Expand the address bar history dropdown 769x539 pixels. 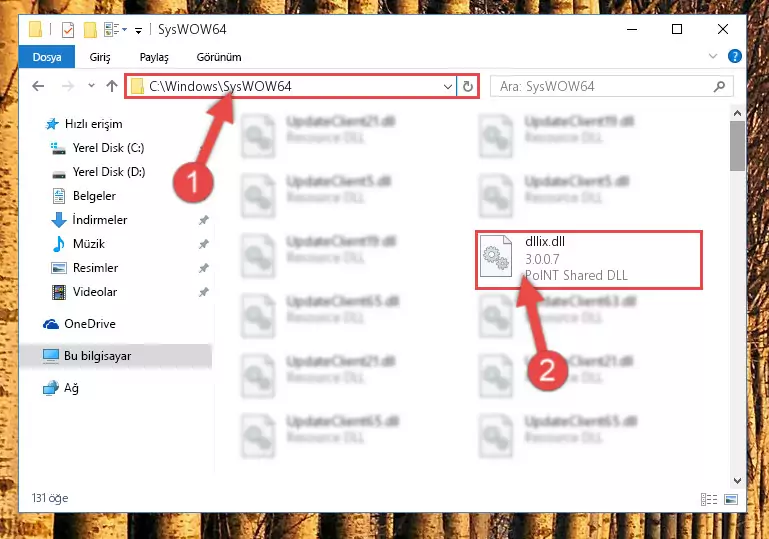point(447,87)
